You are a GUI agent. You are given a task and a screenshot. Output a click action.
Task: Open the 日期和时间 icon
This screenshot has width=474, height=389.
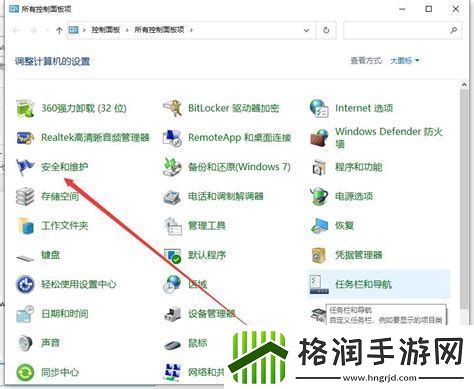click(25, 314)
